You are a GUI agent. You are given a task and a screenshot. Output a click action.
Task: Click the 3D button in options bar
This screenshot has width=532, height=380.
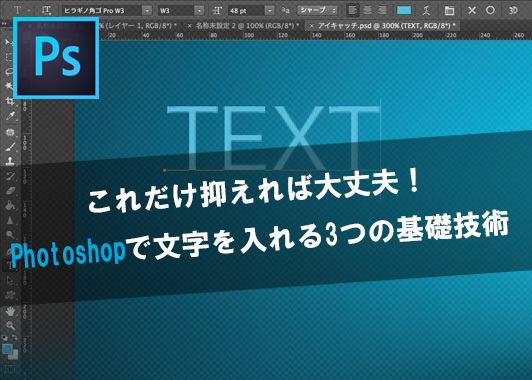point(513,11)
